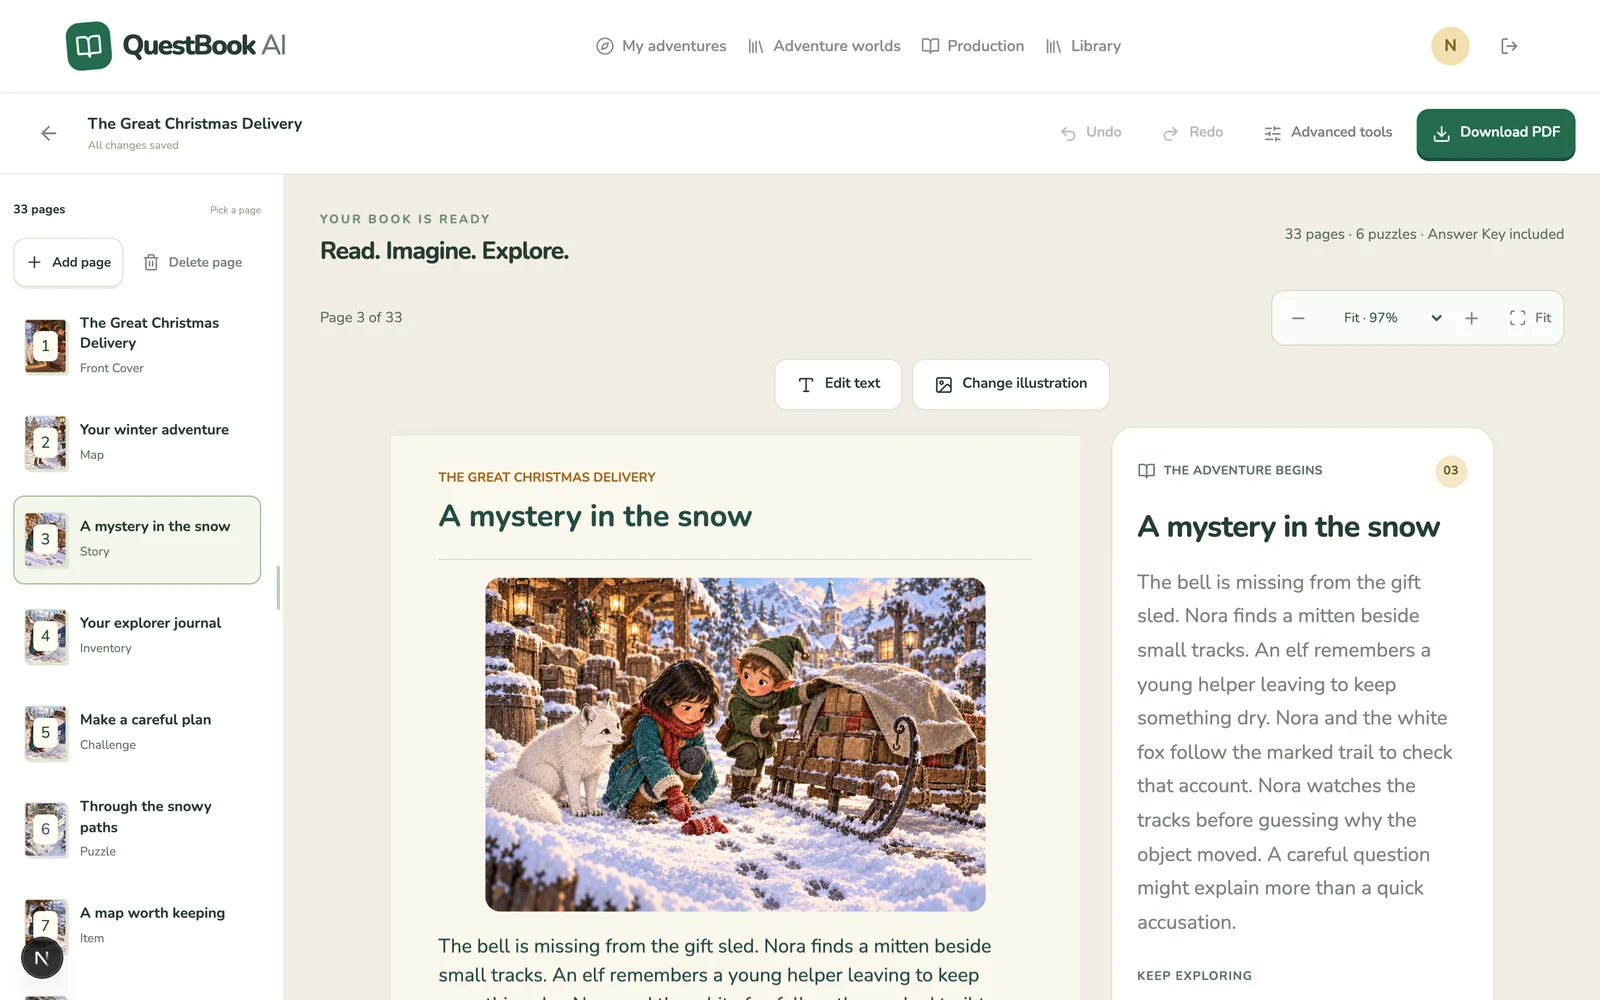1600x1000 pixels.
Task: Go back using the left arrow
Action: [x=49, y=133]
